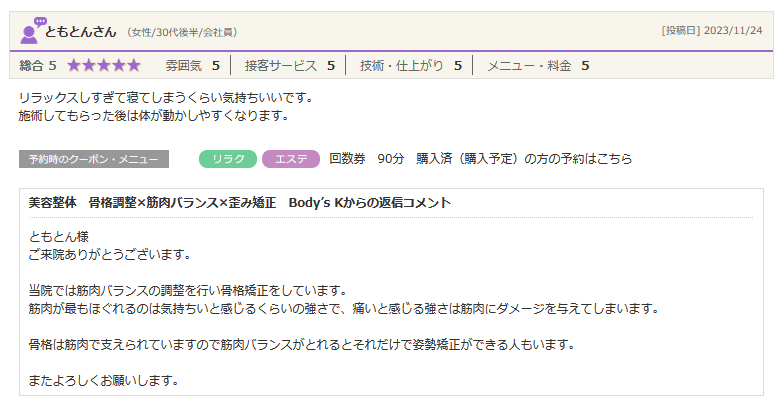The image size is (781, 411).
Task: Open reviewer ともとんさん's name
Action: coord(81,31)
